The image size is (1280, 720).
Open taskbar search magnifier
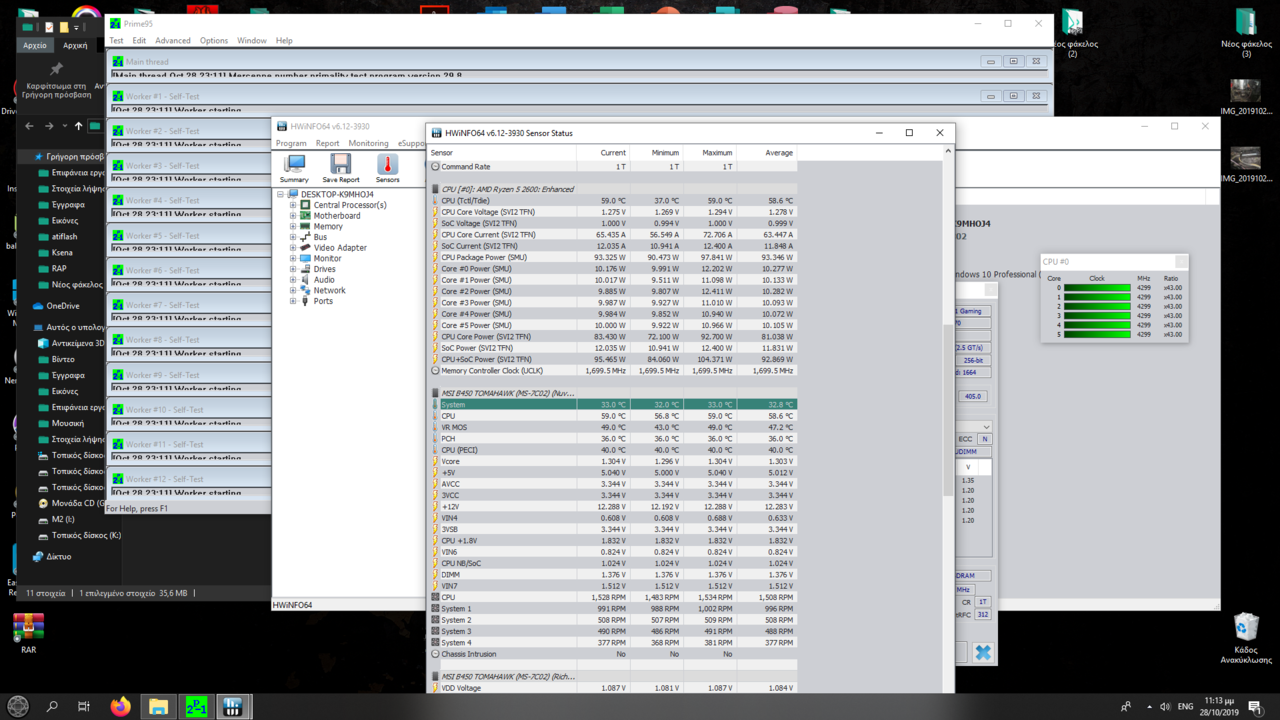click(x=52, y=706)
